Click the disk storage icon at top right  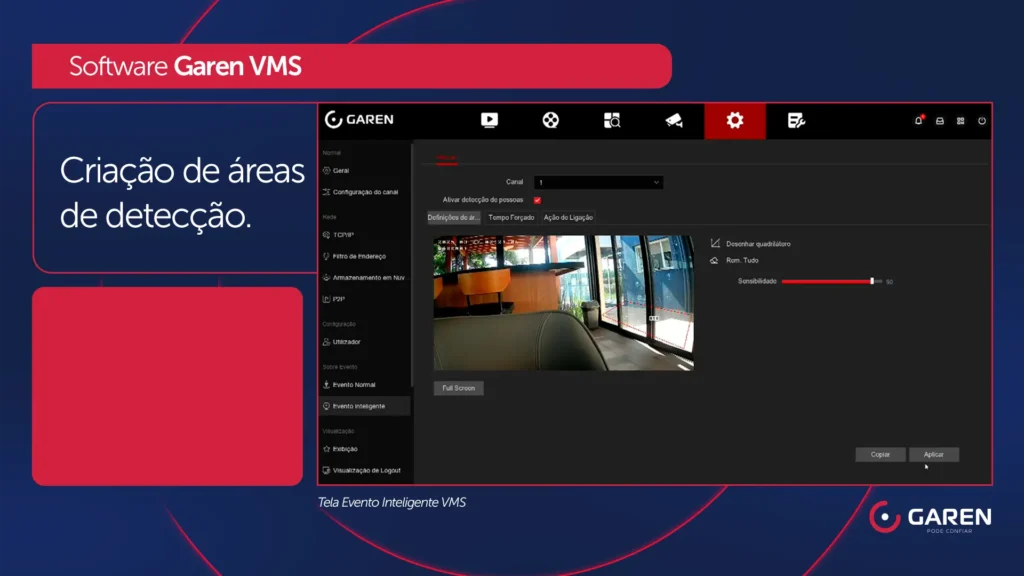point(940,121)
